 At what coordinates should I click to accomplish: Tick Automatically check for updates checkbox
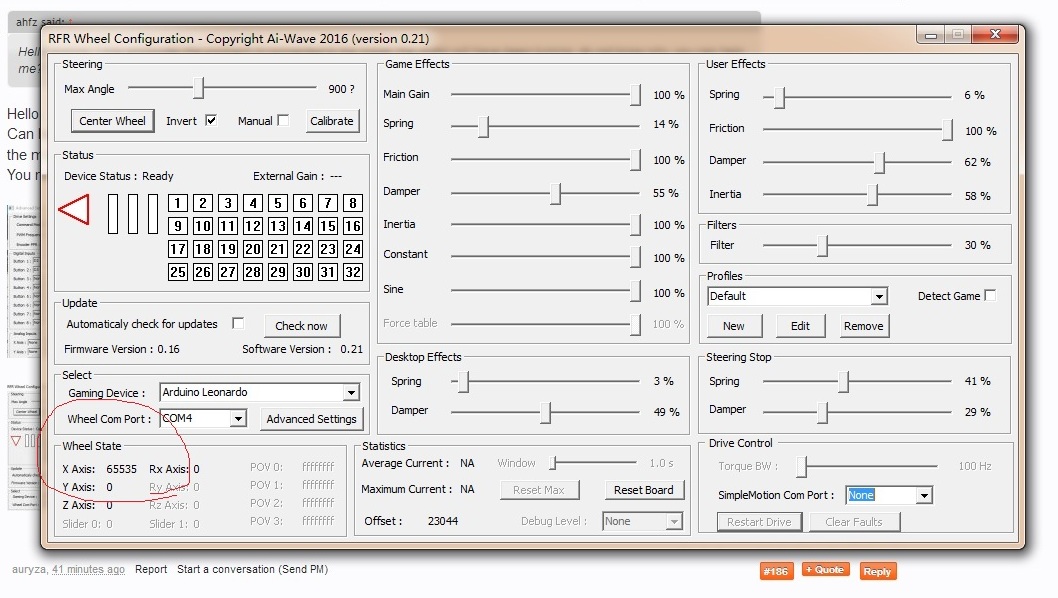pos(238,324)
